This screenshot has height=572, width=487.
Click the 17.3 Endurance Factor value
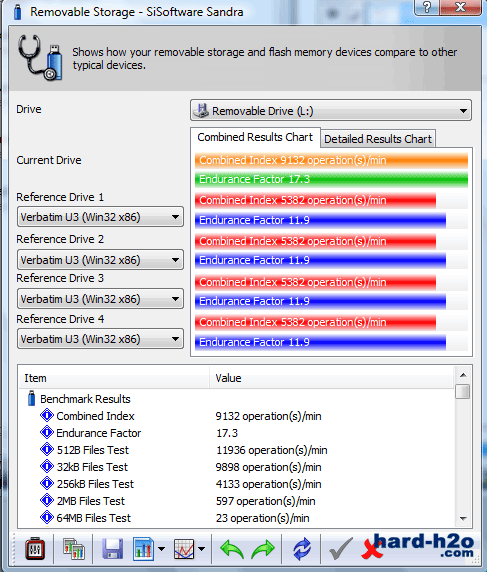(227, 433)
